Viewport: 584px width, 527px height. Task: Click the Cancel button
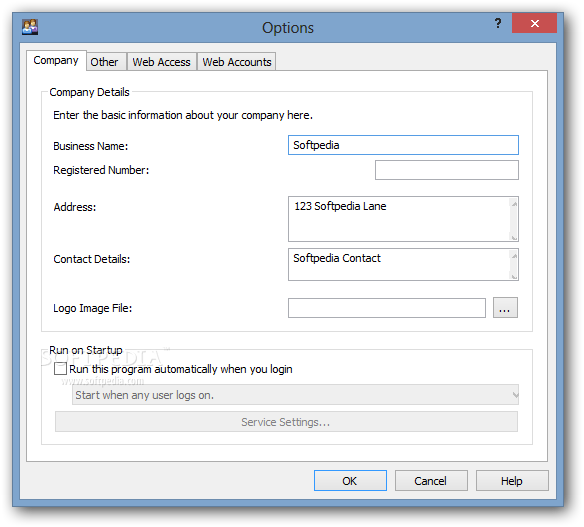pyautogui.click(x=431, y=481)
